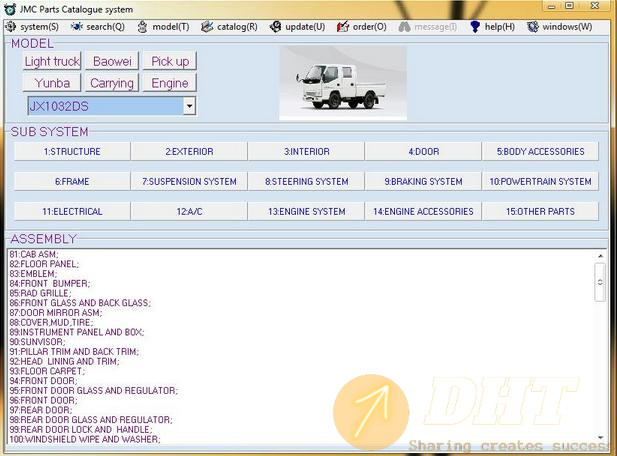Viewport: 617px width, 456px height.
Task: Select assembly 97:REAR DOOR
Action: coord(41,410)
